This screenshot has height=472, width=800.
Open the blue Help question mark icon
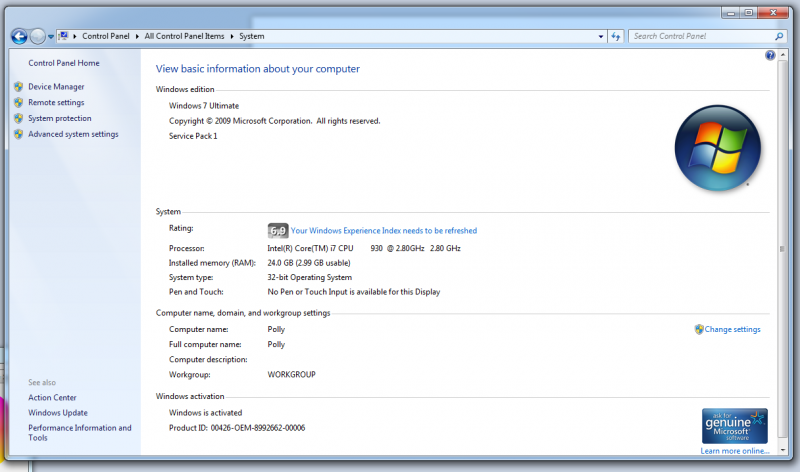769,56
